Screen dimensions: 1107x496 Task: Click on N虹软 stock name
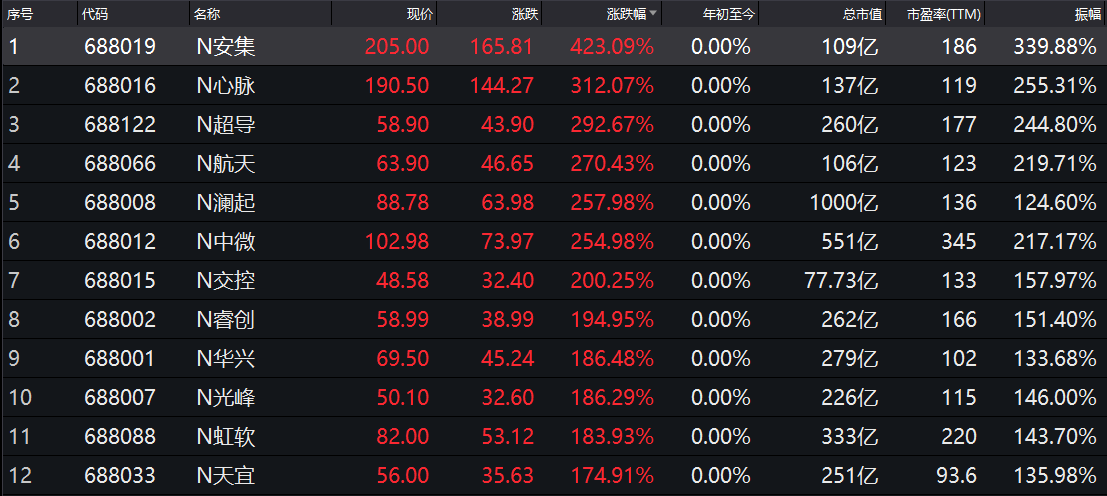pos(226,437)
